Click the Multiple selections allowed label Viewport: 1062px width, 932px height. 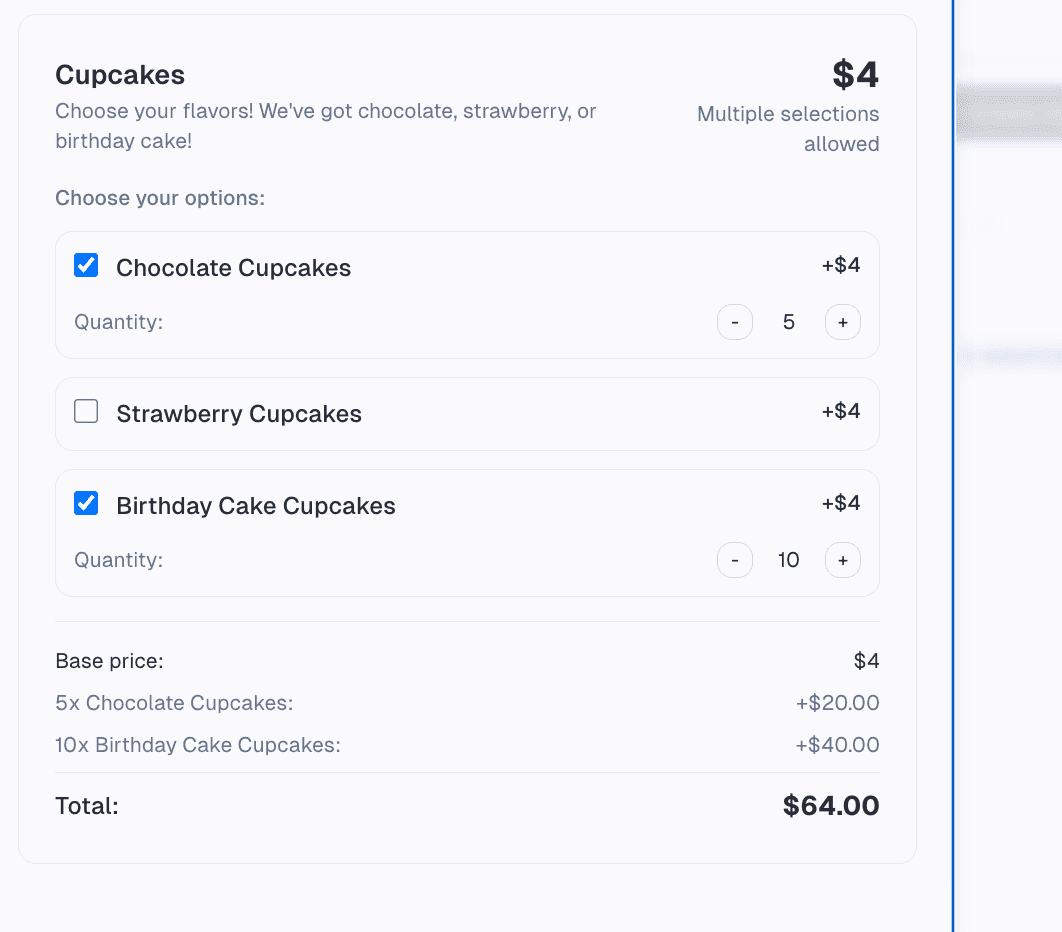787,128
